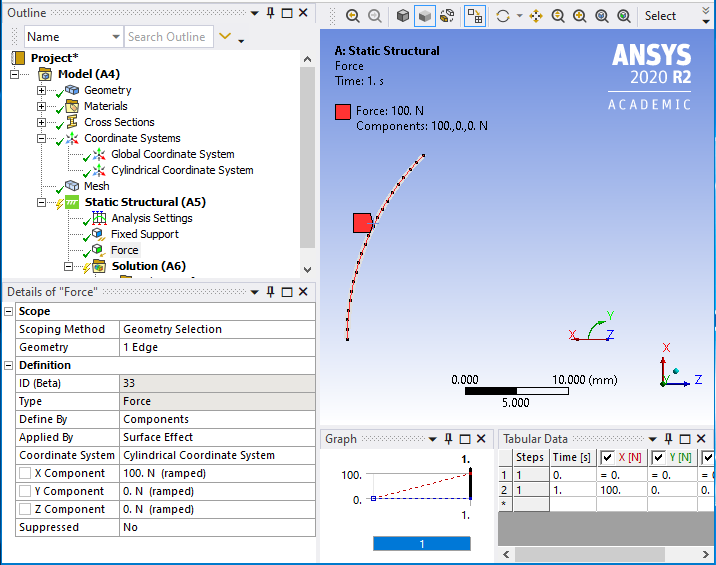Collapse the Coordinate Systems tree node
The width and height of the screenshot is (716, 565).
tap(41, 138)
